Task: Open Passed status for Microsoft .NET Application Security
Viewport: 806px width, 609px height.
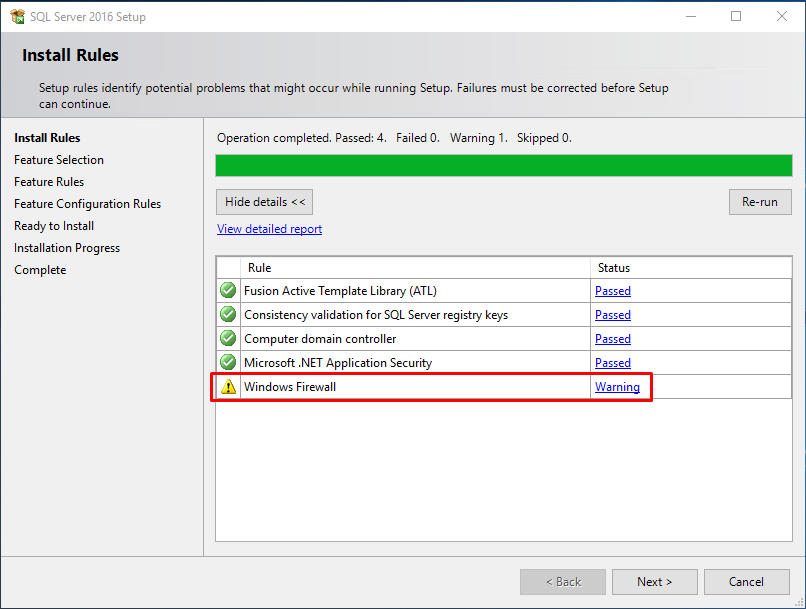Action: 613,363
